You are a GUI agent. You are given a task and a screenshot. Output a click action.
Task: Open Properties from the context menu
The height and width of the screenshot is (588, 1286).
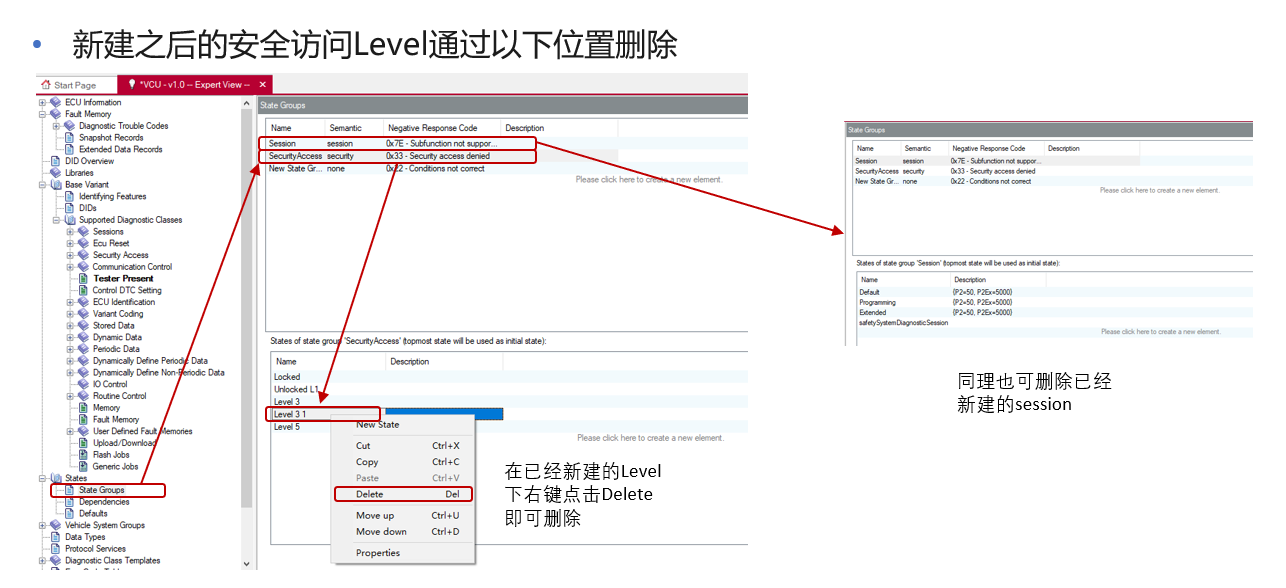378,553
